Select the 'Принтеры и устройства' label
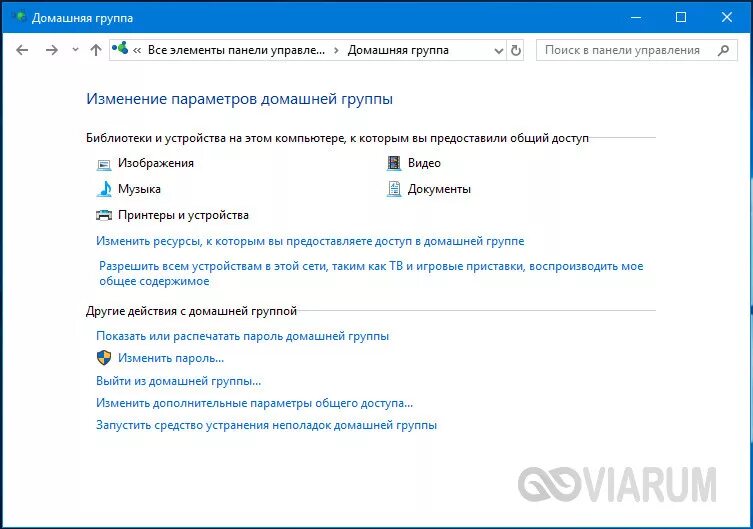The height and width of the screenshot is (529, 753). coord(183,215)
